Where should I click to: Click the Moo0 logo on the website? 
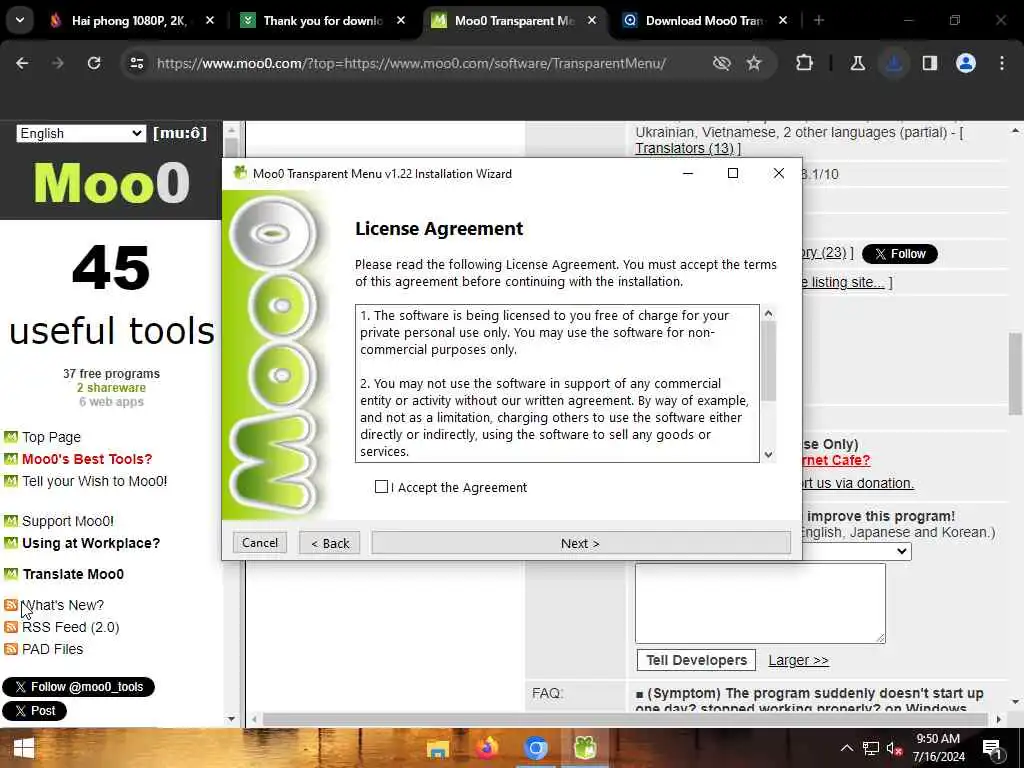coord(112,183)
